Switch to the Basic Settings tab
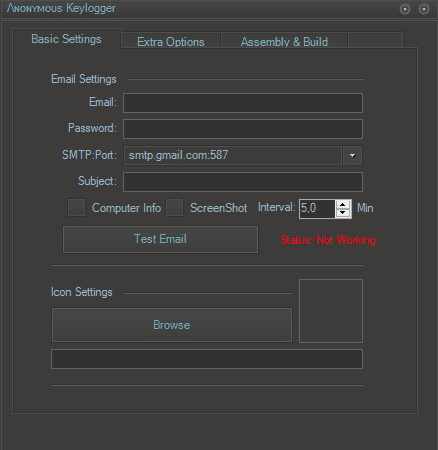438x450 pixels. [x=67, y=39]
